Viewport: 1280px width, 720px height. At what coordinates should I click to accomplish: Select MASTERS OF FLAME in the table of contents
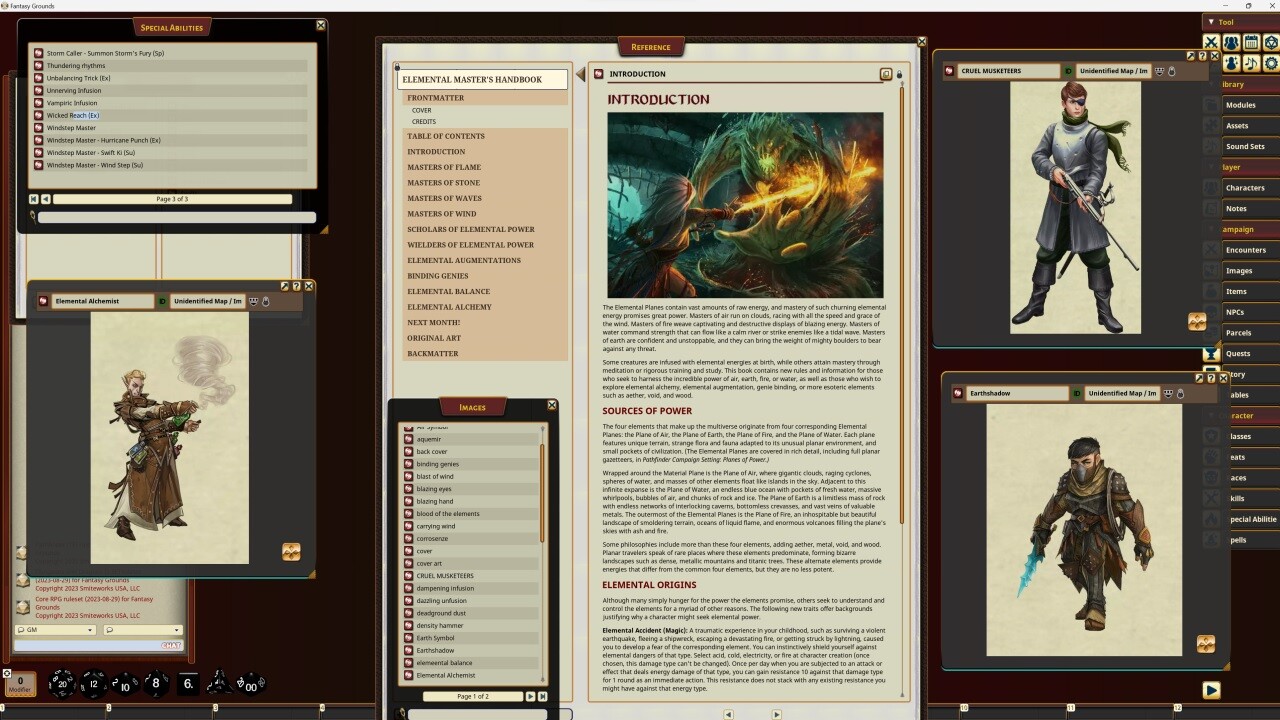(444, 167)
